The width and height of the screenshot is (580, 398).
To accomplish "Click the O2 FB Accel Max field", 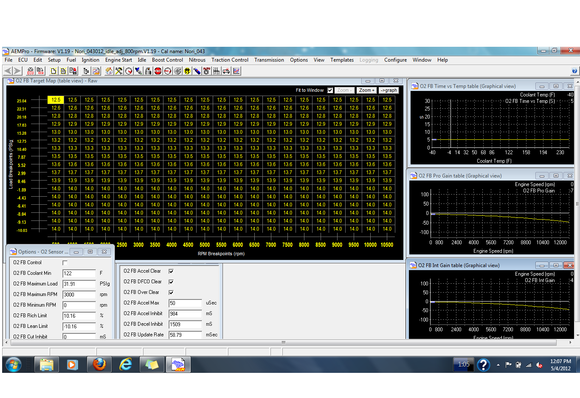I will (185, 303).
